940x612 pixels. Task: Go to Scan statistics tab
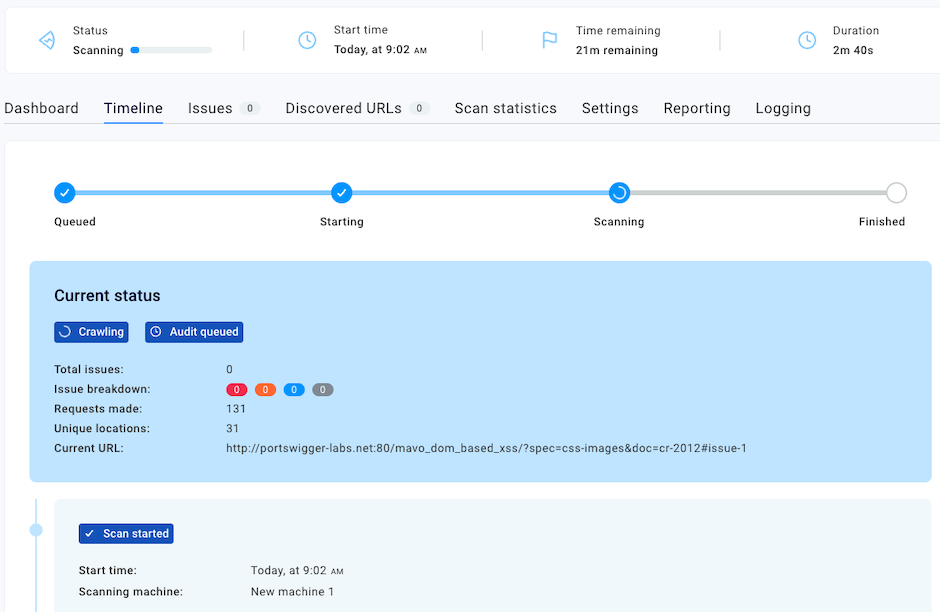click(x=505, y=108)
